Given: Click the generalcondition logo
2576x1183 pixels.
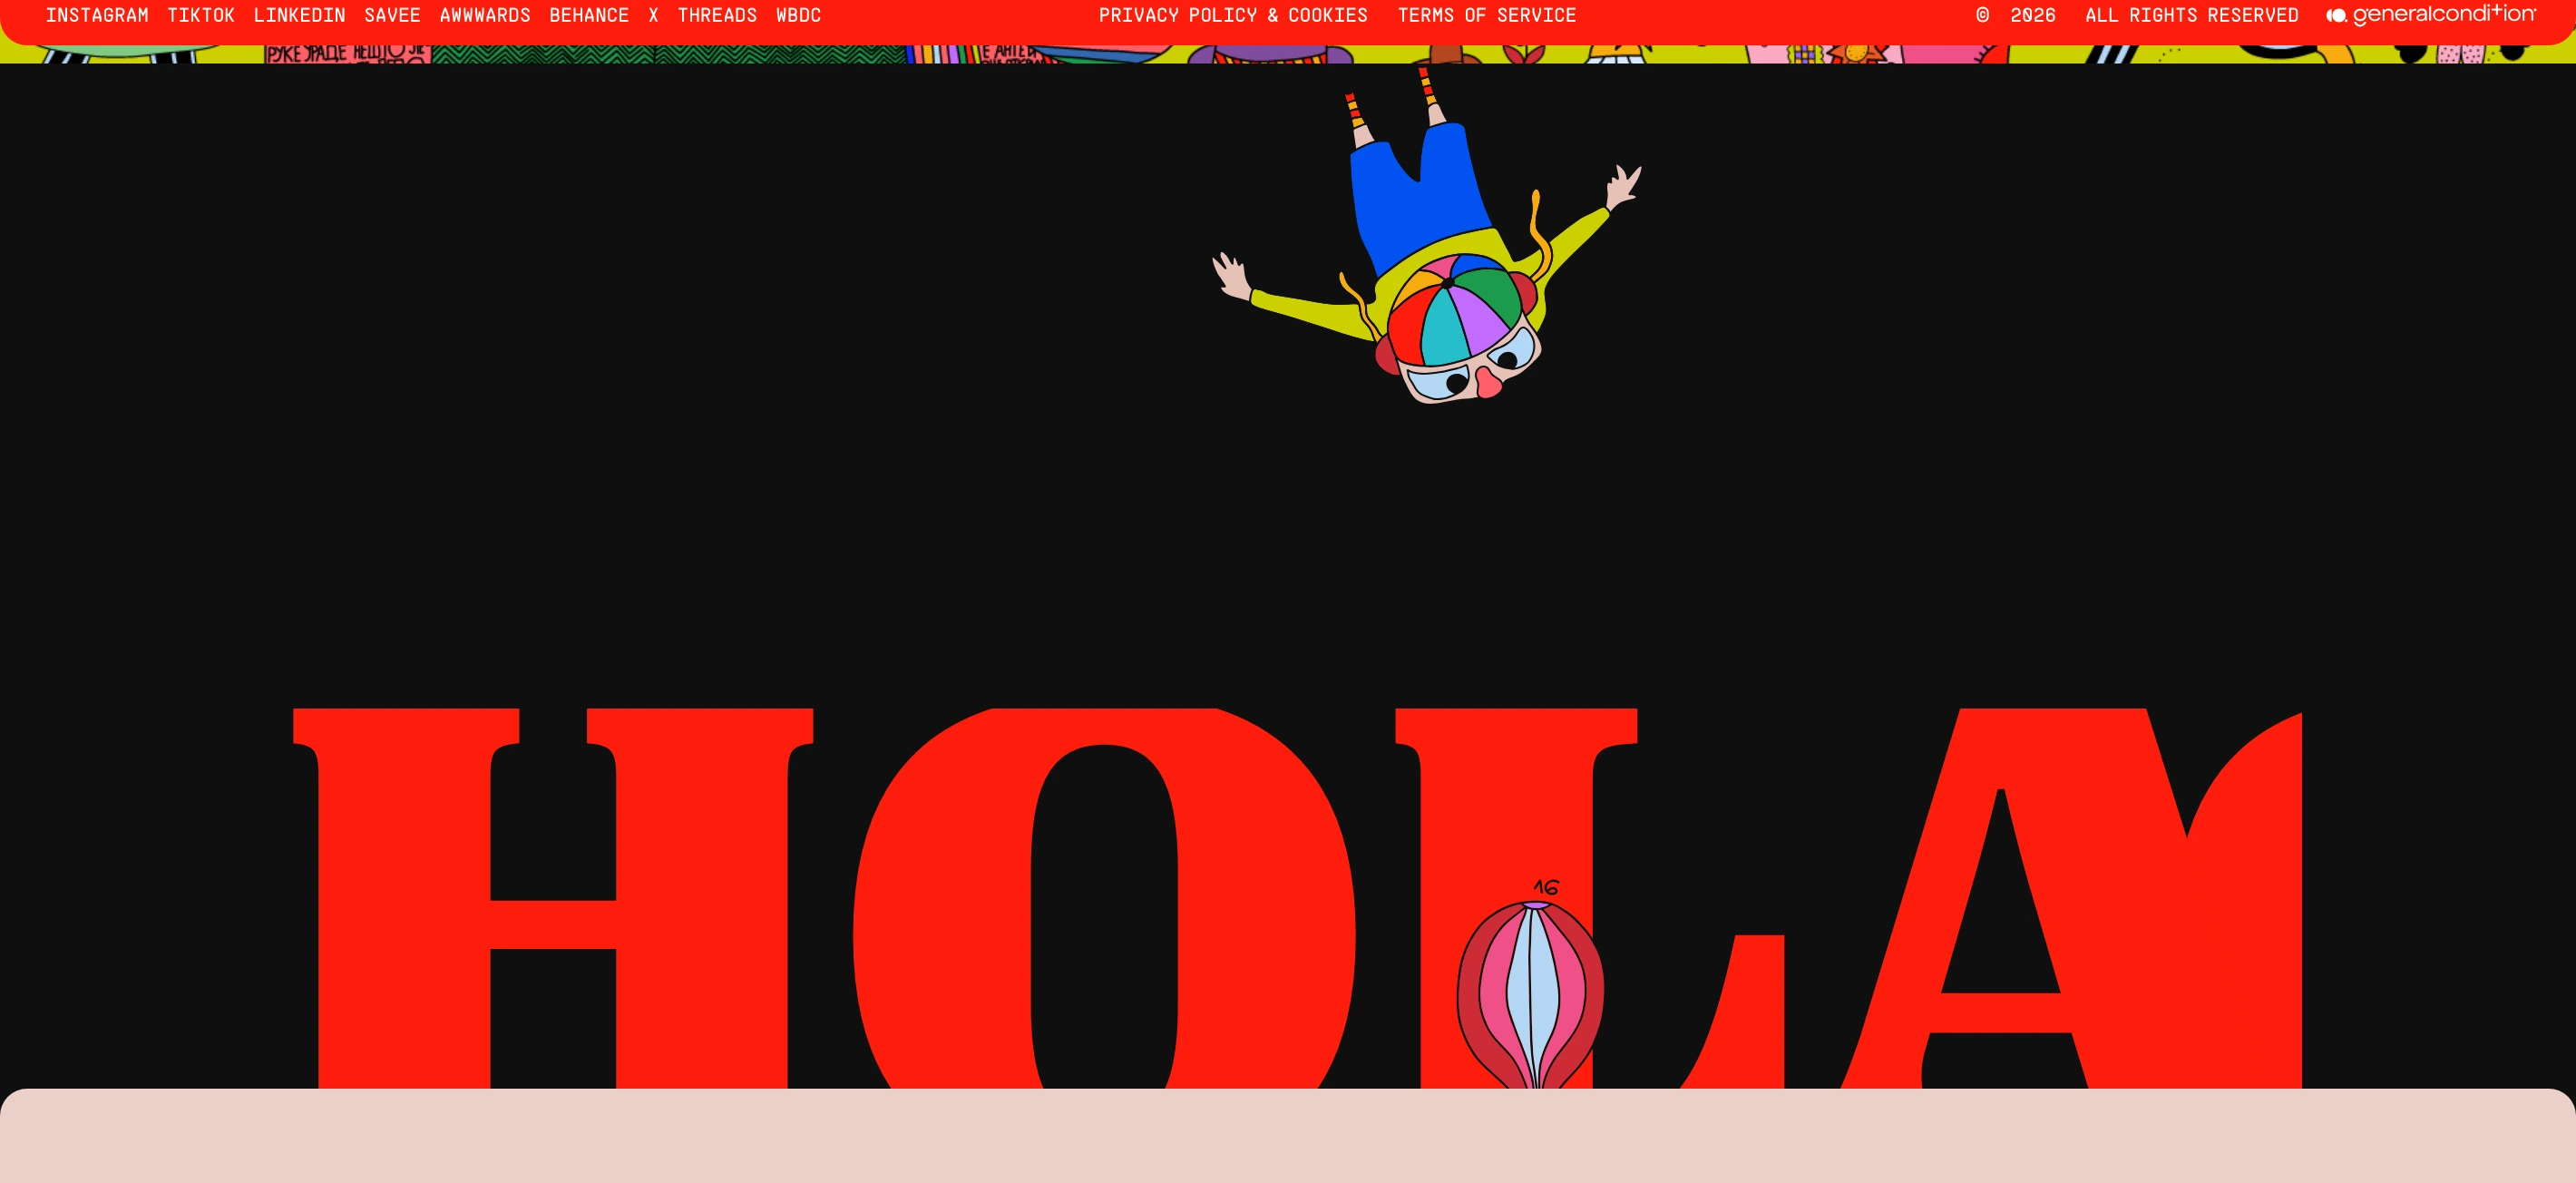Looking at the screenshot, I should 2430,14.
